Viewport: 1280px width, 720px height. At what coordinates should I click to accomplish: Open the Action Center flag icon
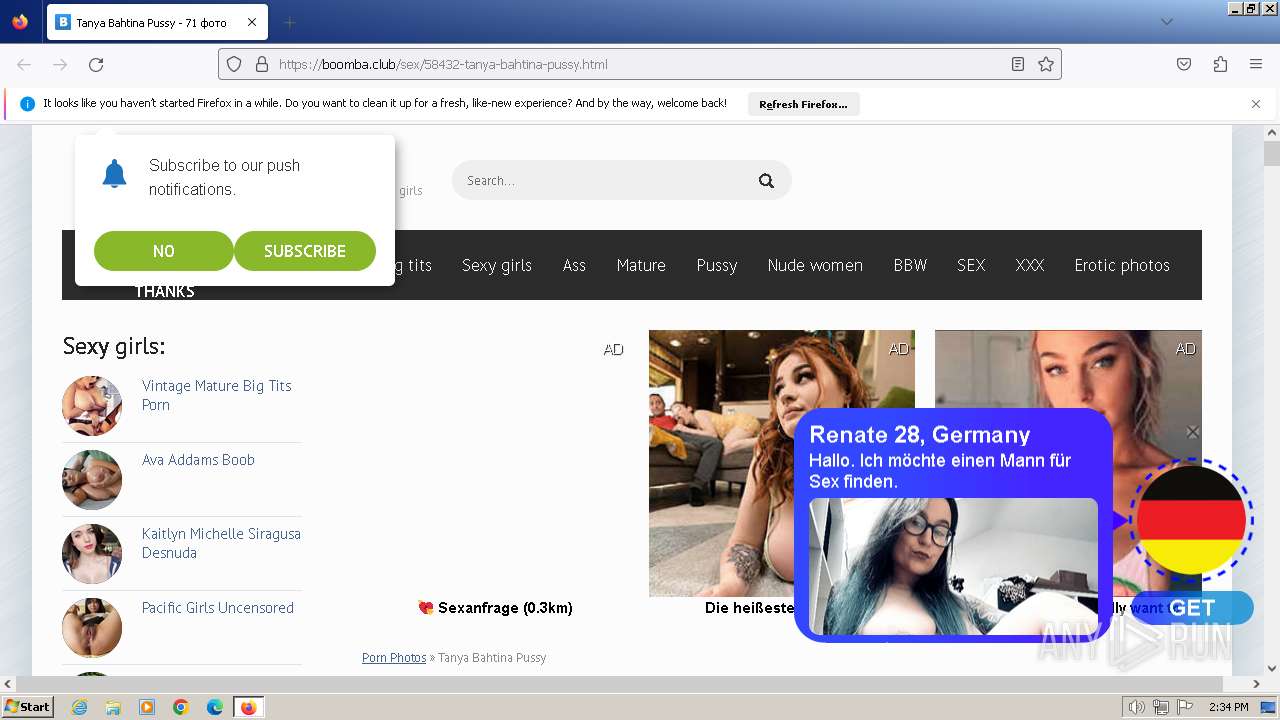click(1183, 707)
